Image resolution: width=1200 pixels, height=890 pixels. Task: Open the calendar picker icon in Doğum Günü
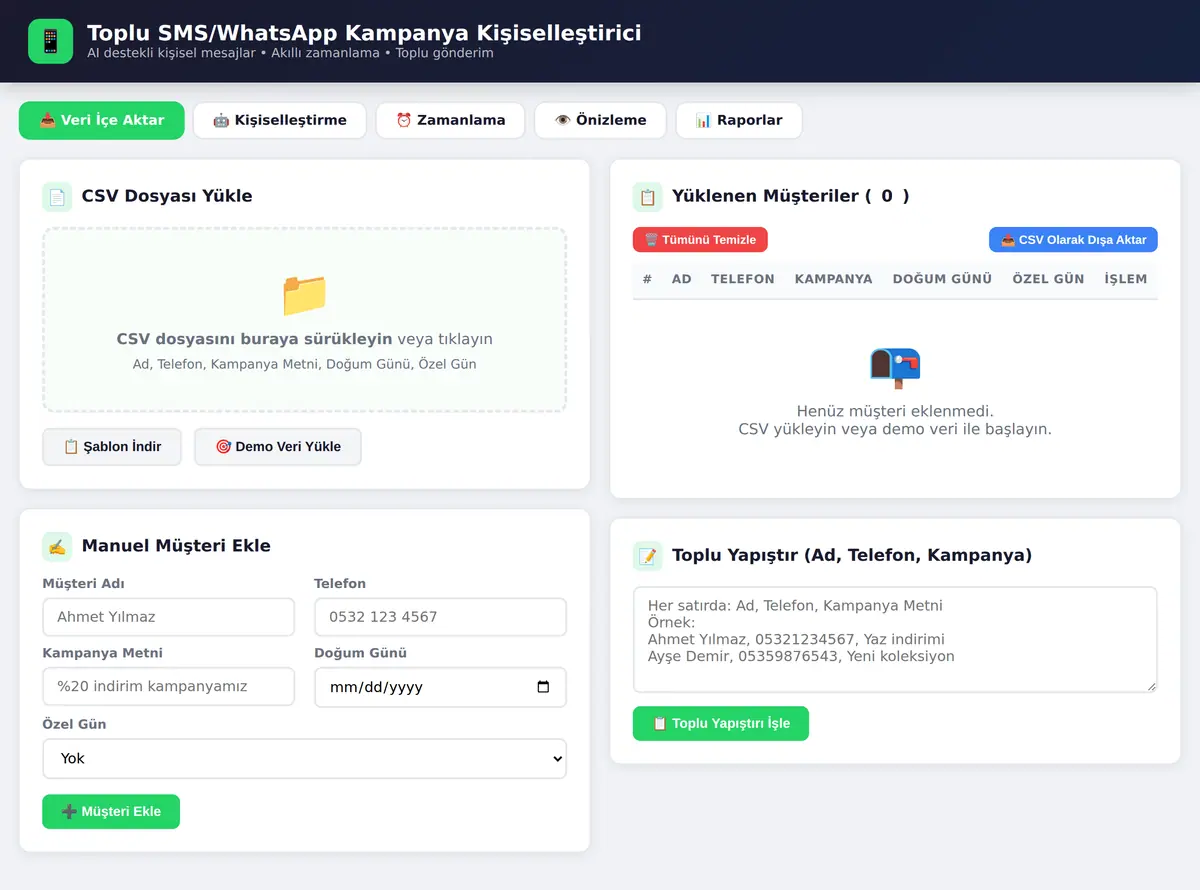pyautogui.click(x=543, y=687)
